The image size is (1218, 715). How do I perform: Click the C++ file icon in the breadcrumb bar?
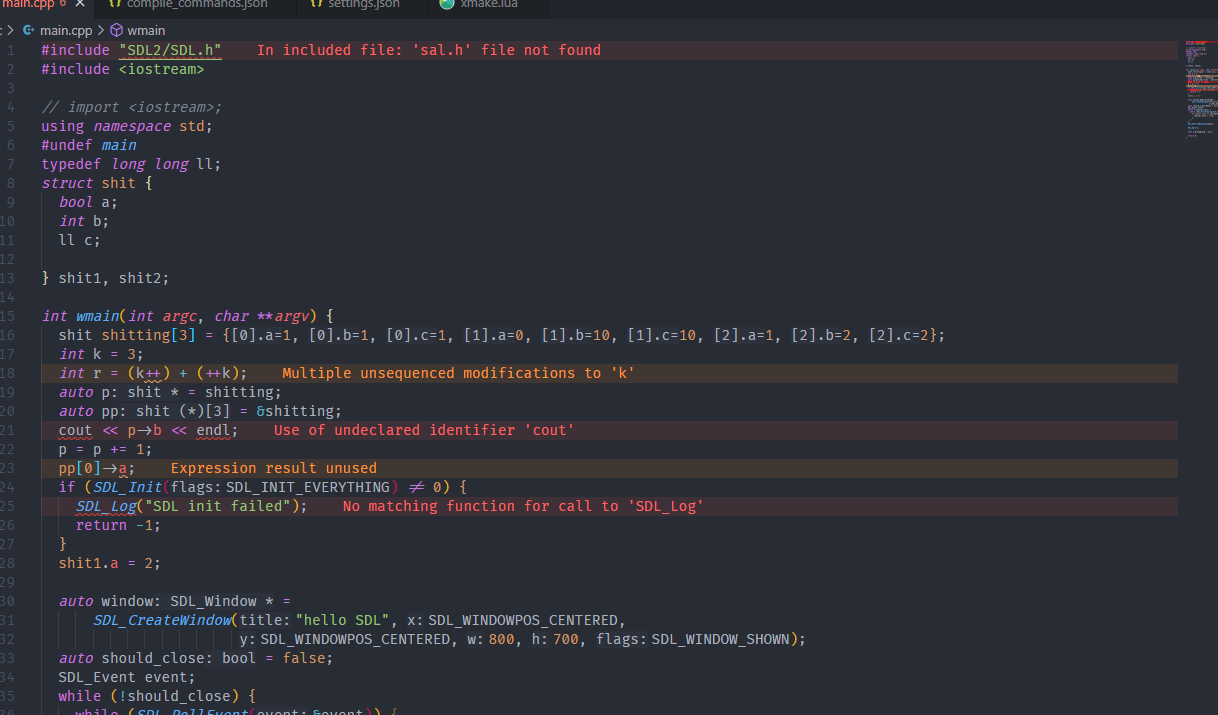pos(30,30)
